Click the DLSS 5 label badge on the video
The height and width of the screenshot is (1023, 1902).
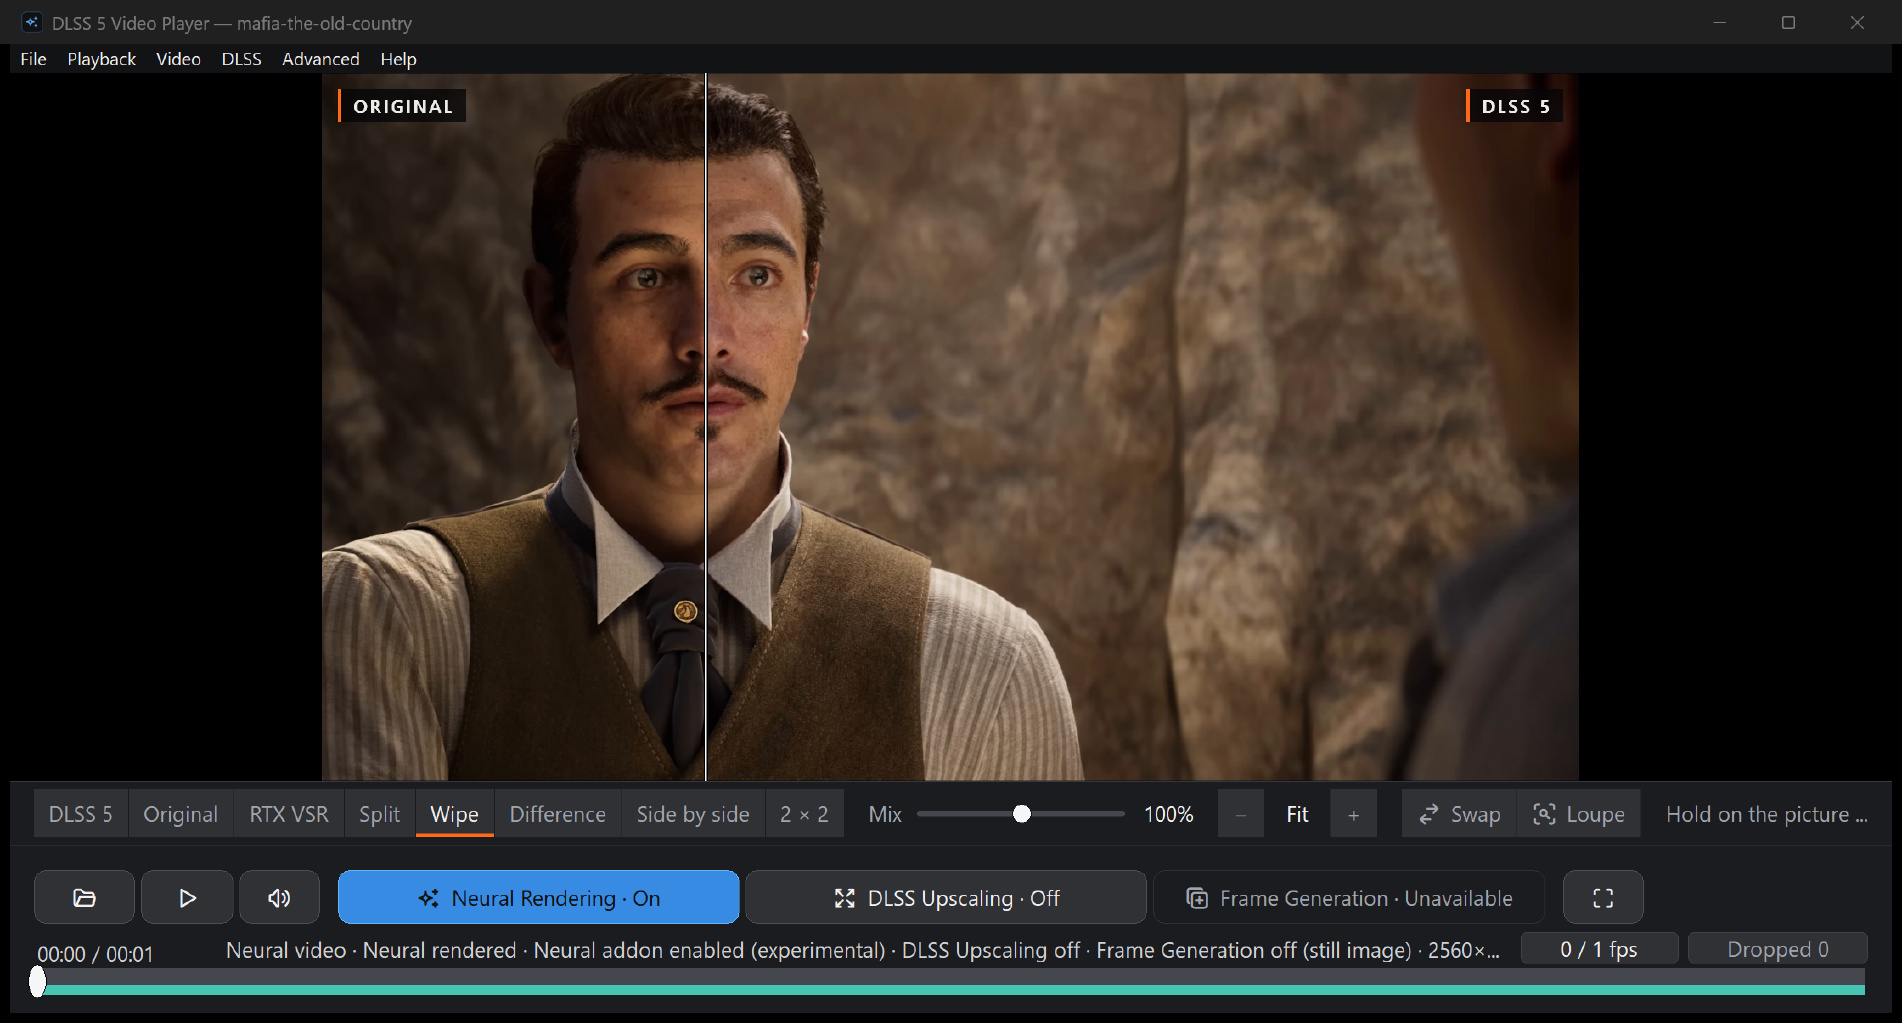(x=1515, y=106)
